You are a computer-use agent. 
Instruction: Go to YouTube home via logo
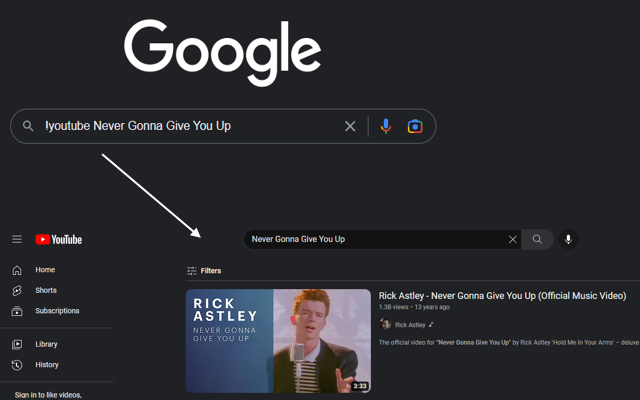coord(59,239)
